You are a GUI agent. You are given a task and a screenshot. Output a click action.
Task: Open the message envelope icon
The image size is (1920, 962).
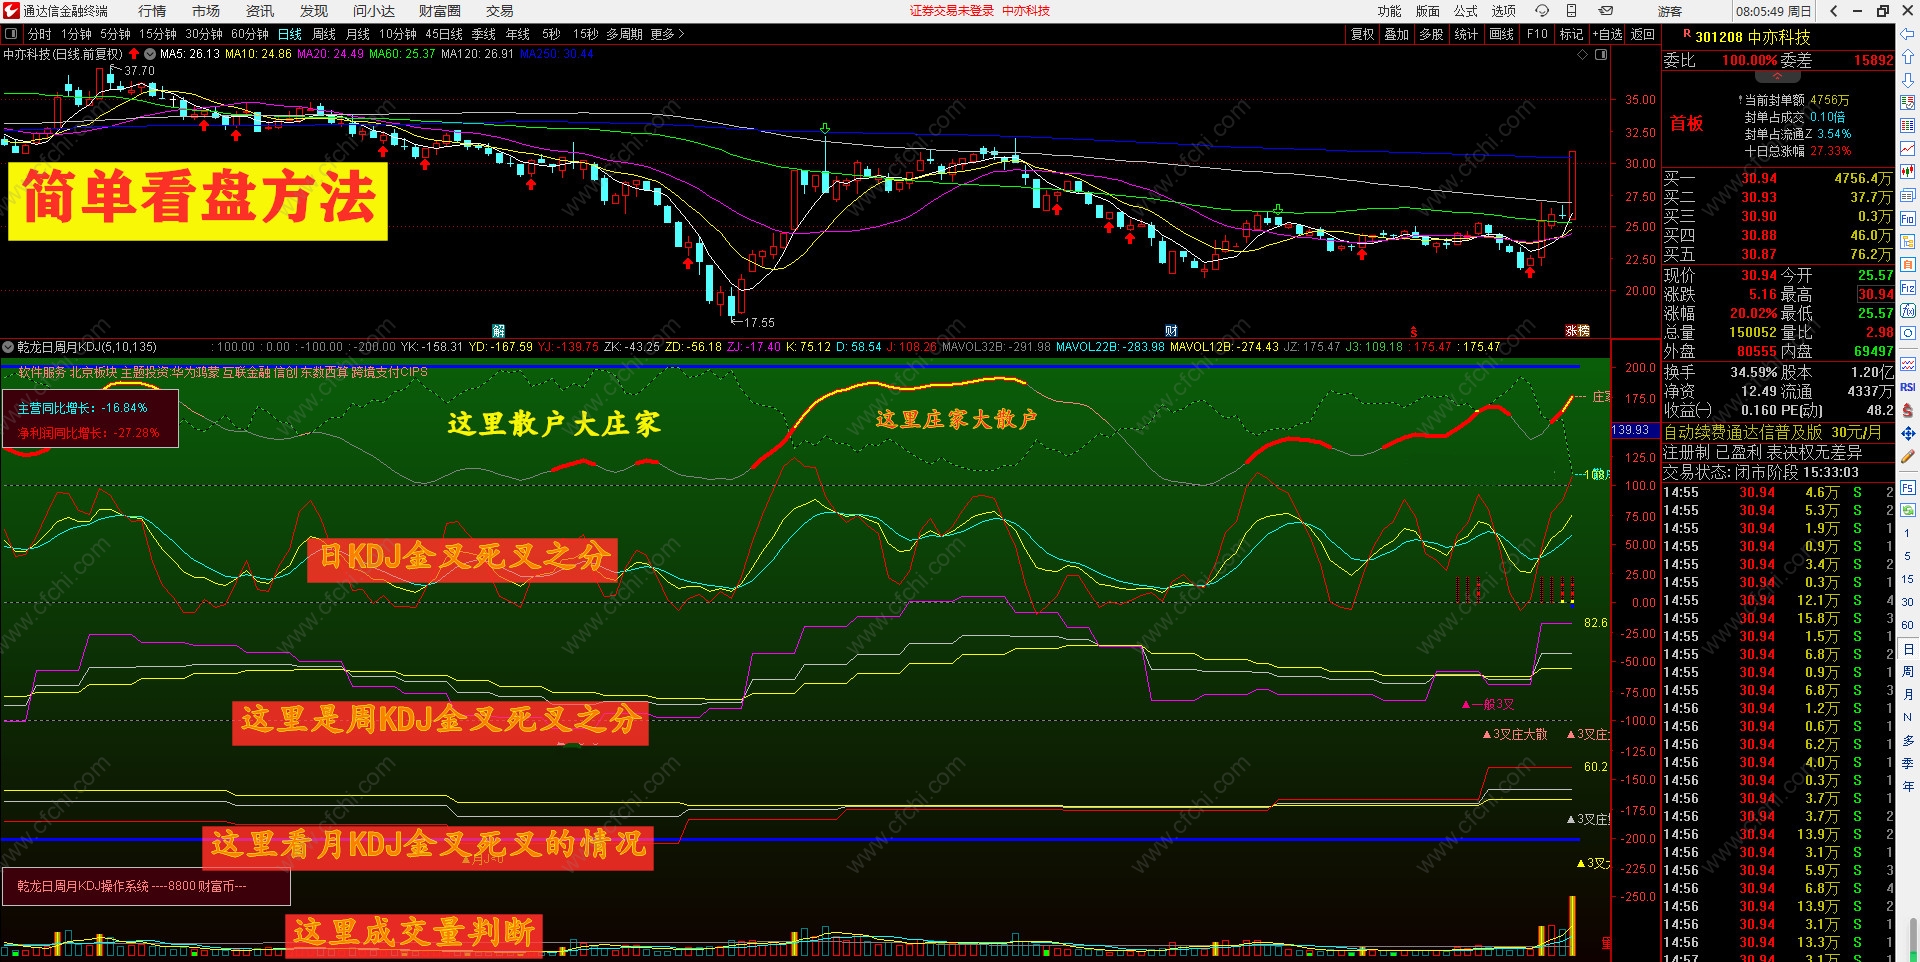pos(1605,11)
